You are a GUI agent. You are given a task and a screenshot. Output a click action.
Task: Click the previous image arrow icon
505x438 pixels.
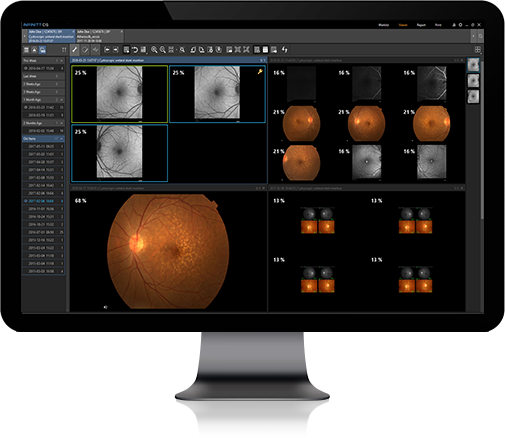[x=107, y=50]
